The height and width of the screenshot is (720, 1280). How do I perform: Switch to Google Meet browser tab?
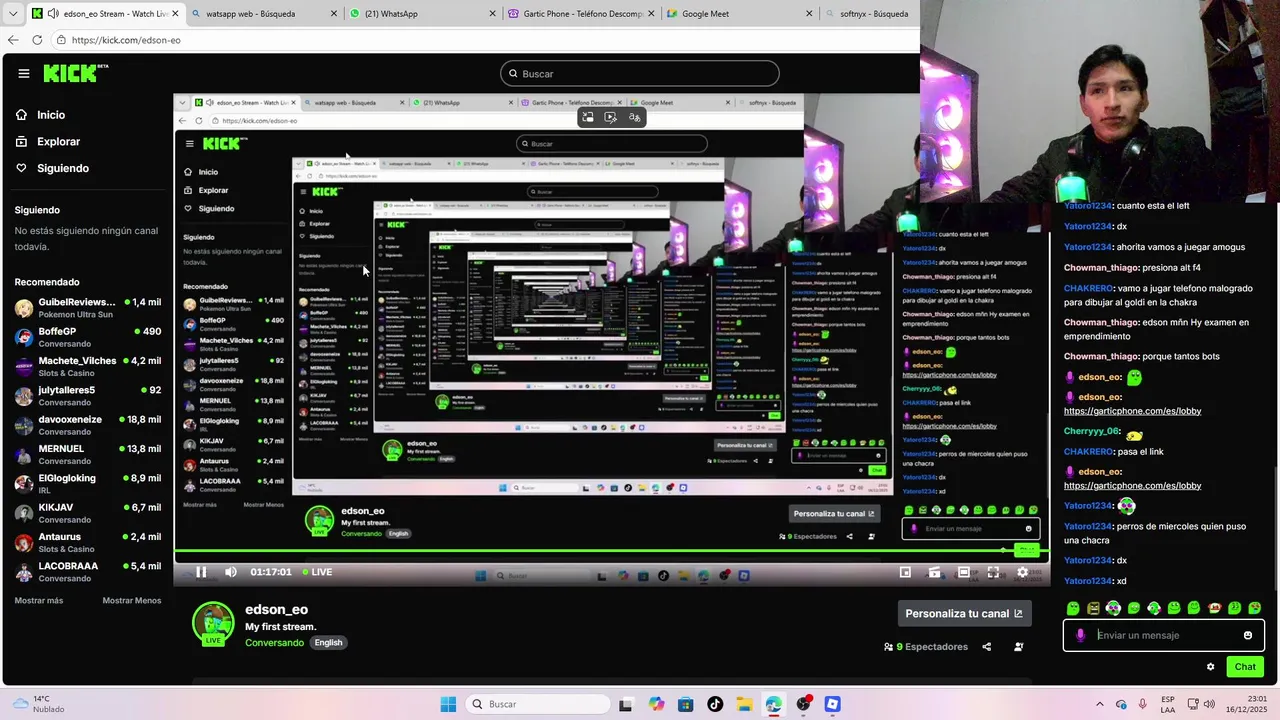tap(740, 14)
